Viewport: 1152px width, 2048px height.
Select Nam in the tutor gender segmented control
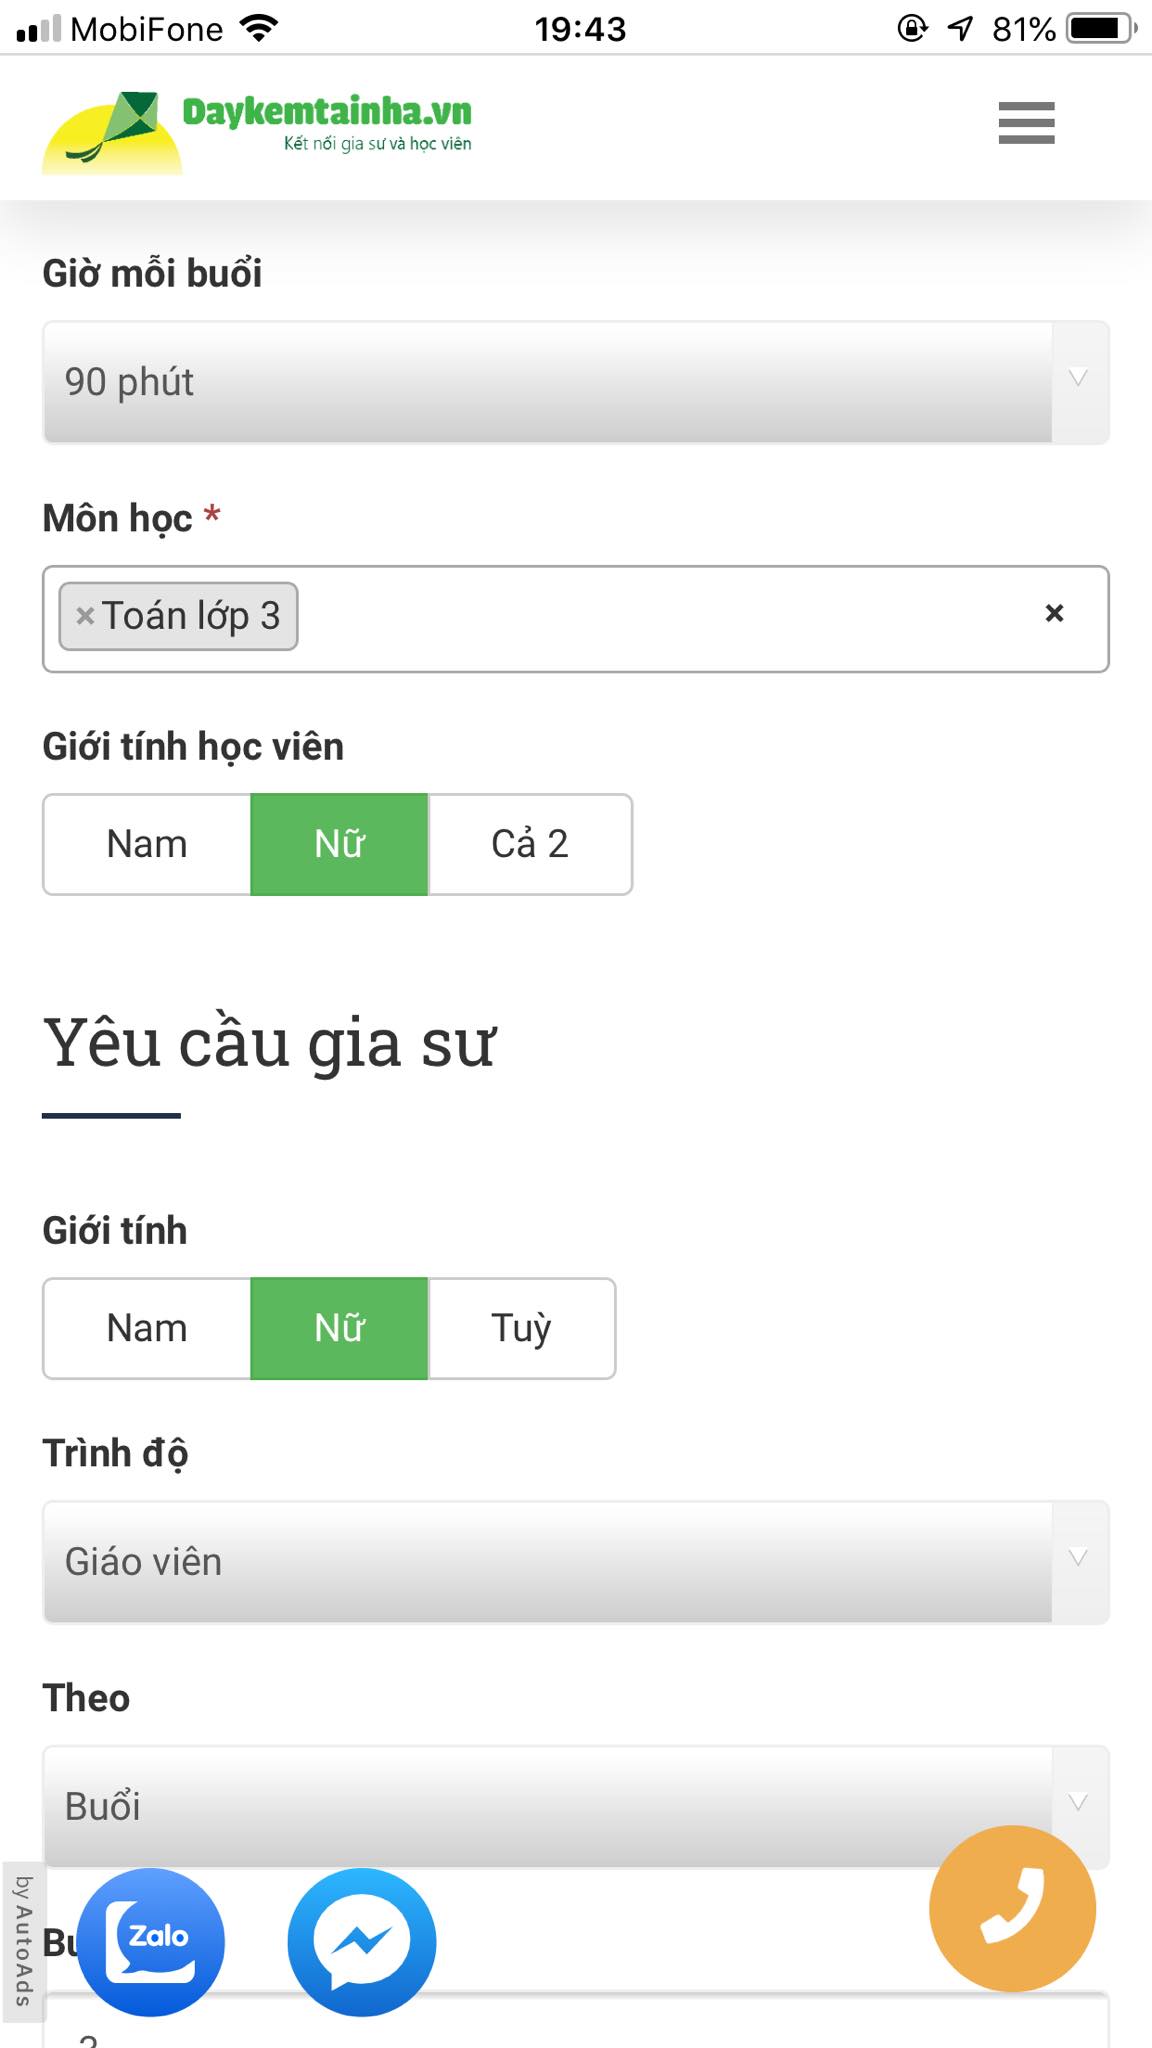coord(145,1328)
